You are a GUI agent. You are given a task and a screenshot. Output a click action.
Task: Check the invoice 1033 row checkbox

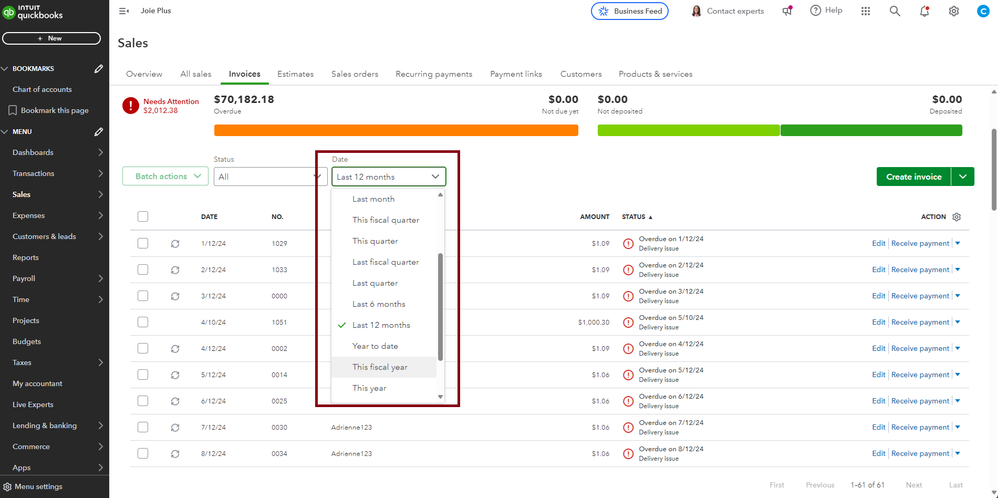tap(143, 269)
